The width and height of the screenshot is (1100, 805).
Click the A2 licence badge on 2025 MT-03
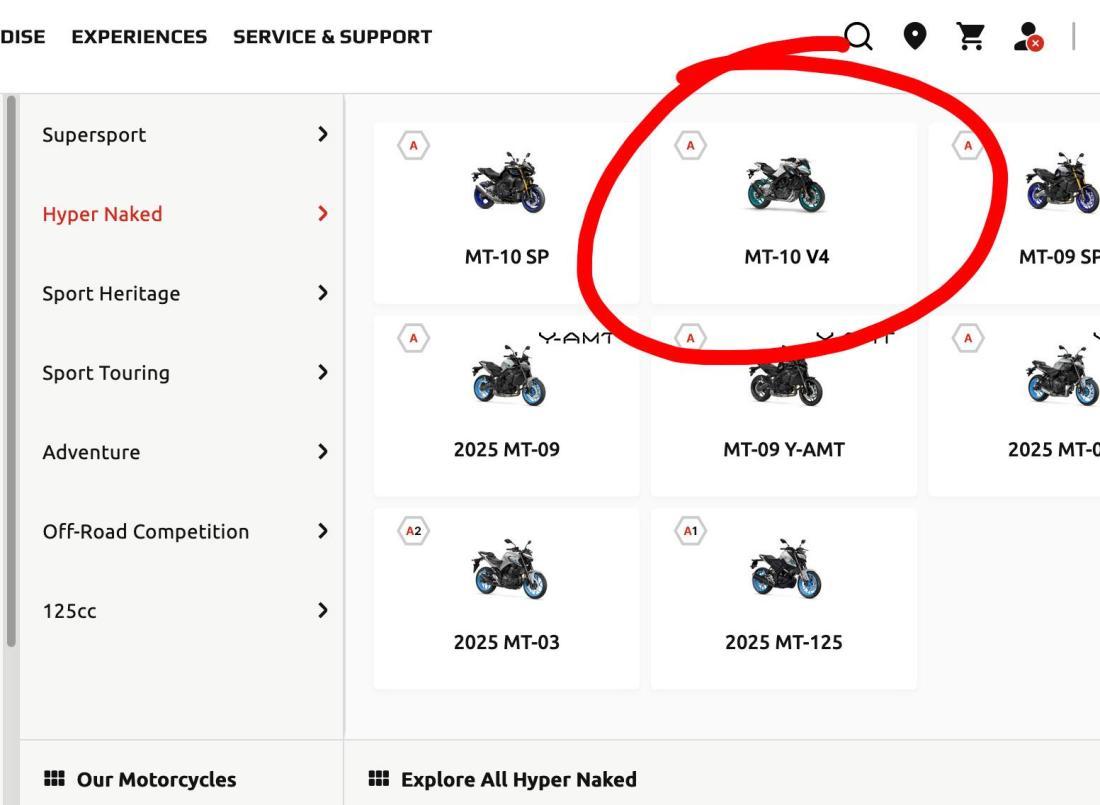coord(412,531)
